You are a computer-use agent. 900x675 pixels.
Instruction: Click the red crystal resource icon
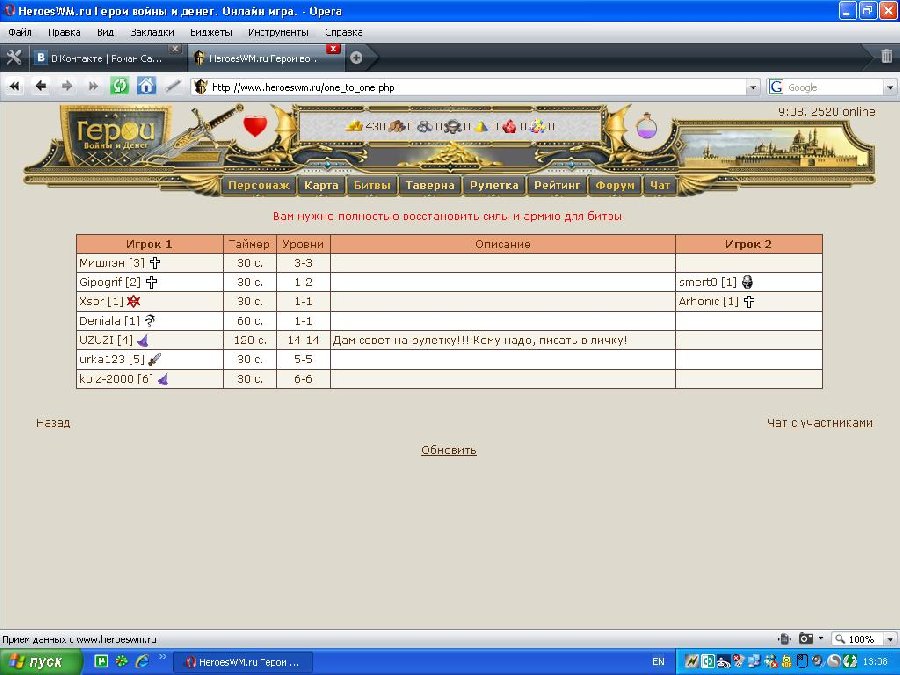(509, 126)
